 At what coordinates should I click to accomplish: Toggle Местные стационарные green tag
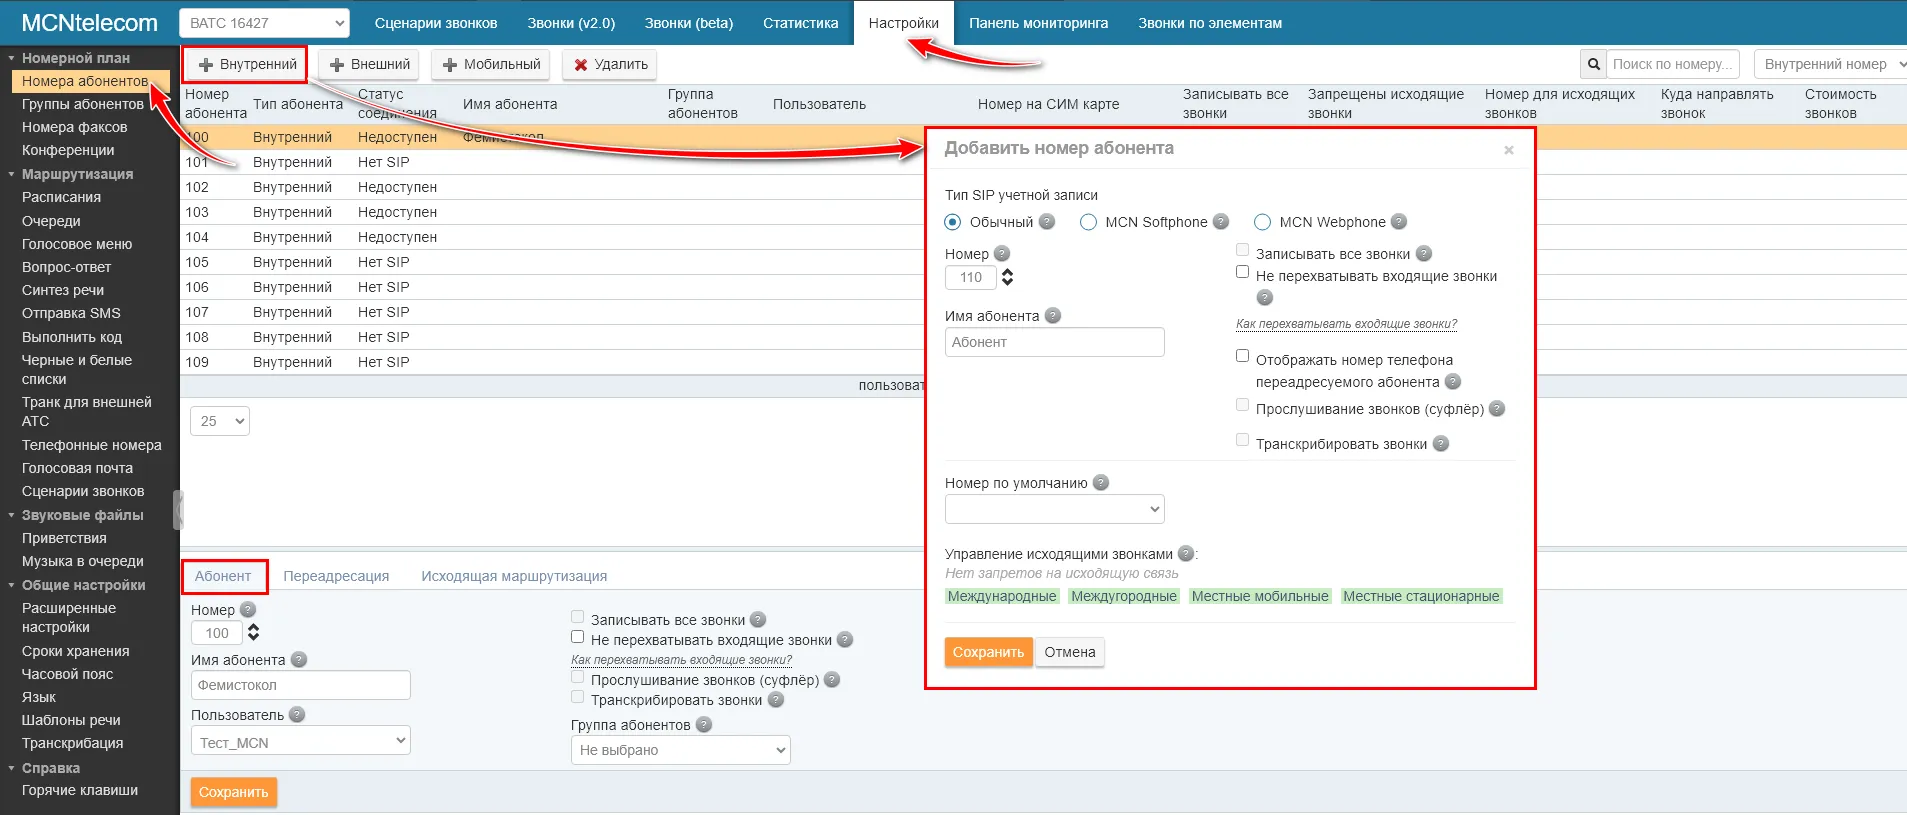(x=1421, y=596)
